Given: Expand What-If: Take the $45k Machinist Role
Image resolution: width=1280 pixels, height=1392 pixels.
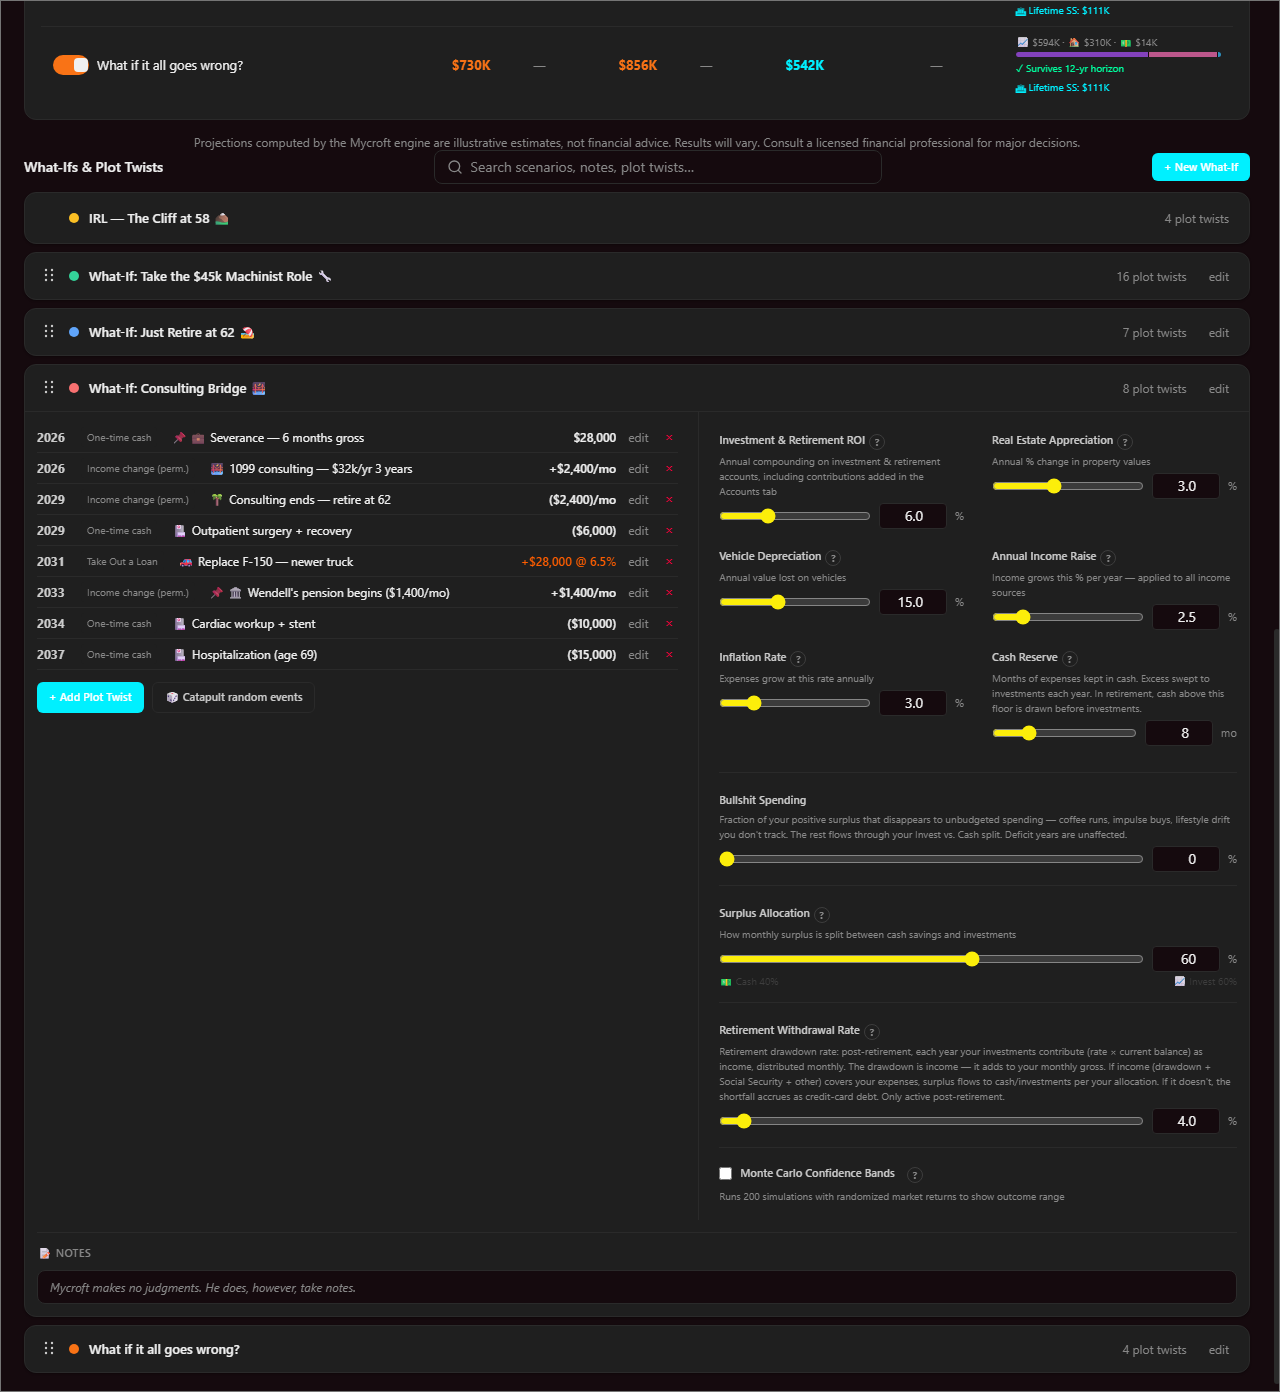Looking at the screenshot, I should (637, 276).
